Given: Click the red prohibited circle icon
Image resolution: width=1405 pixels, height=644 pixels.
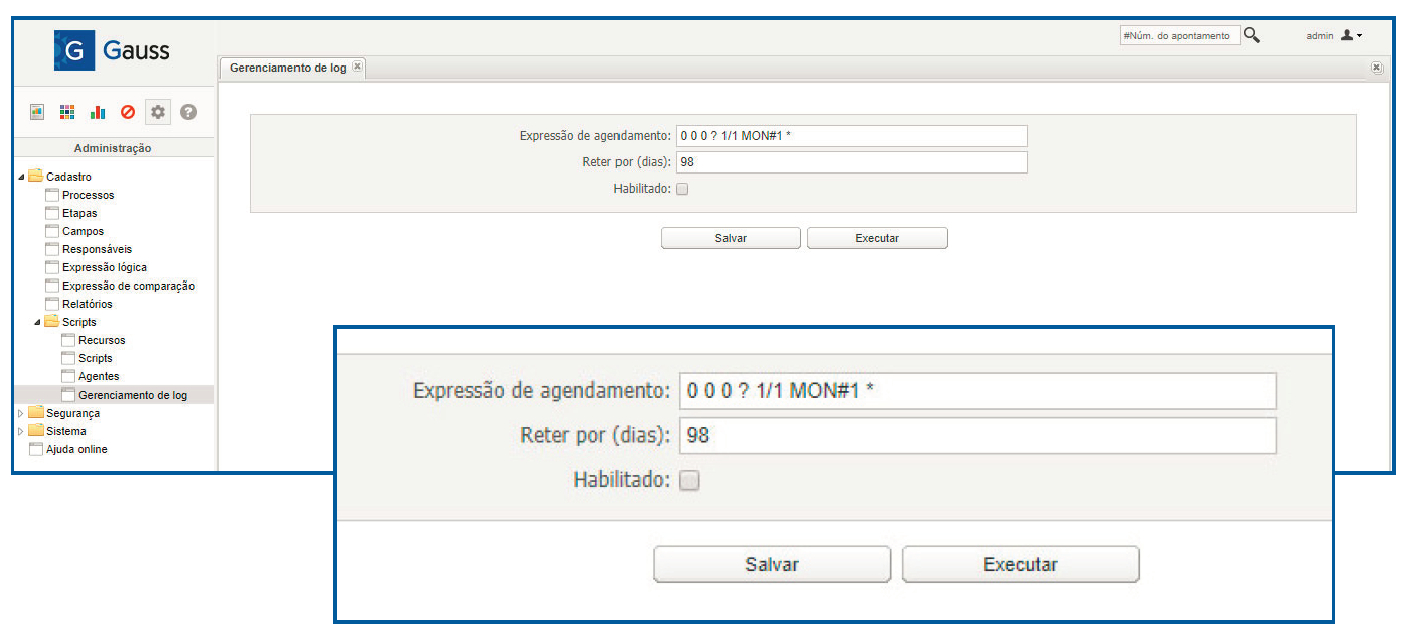Looking at the screenshot, I should [128, 112].
